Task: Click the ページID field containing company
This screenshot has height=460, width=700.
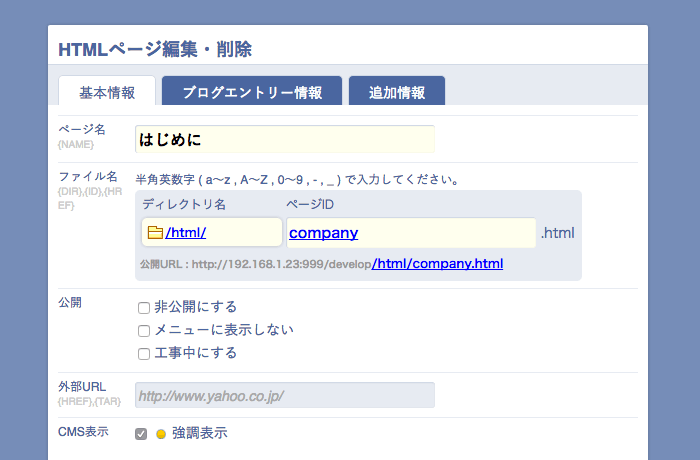Action: tap(411, 233)
